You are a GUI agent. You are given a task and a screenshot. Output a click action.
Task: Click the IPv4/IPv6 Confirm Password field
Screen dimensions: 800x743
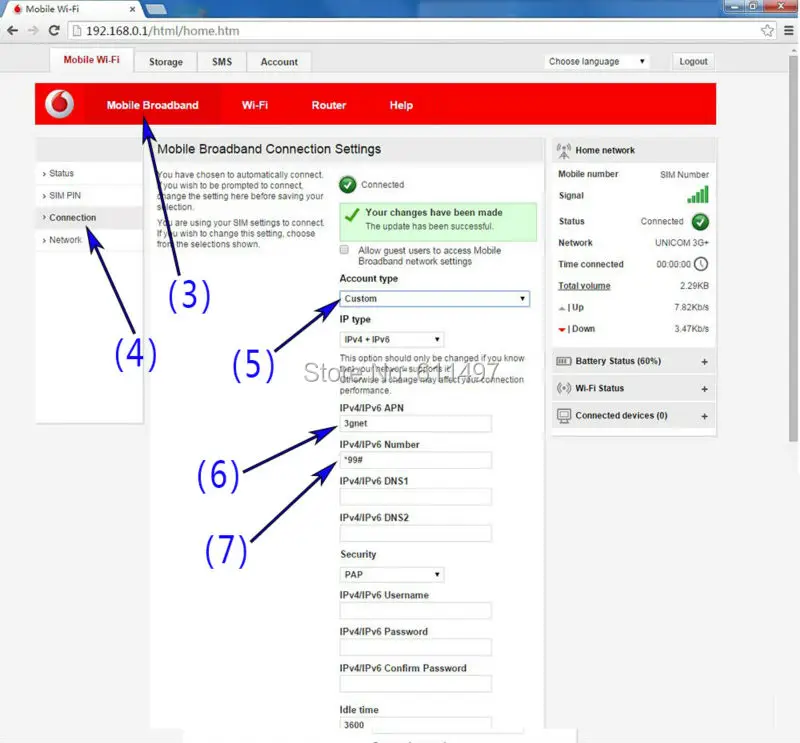point(415,684)
